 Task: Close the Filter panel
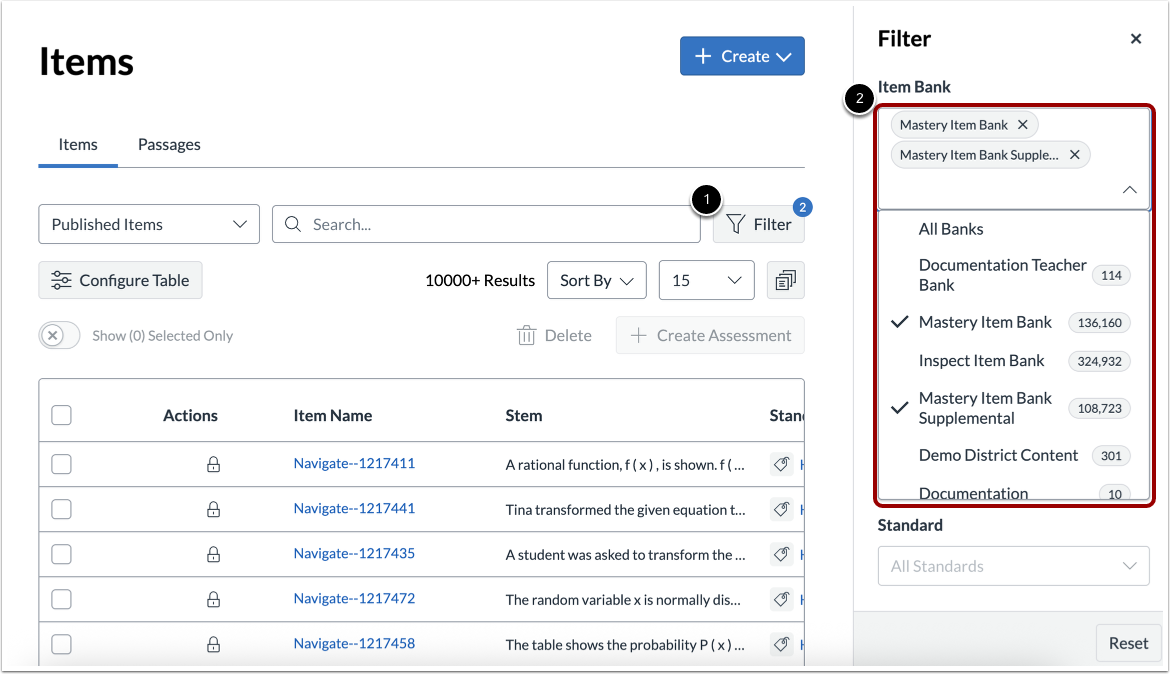pos(1135,39)
